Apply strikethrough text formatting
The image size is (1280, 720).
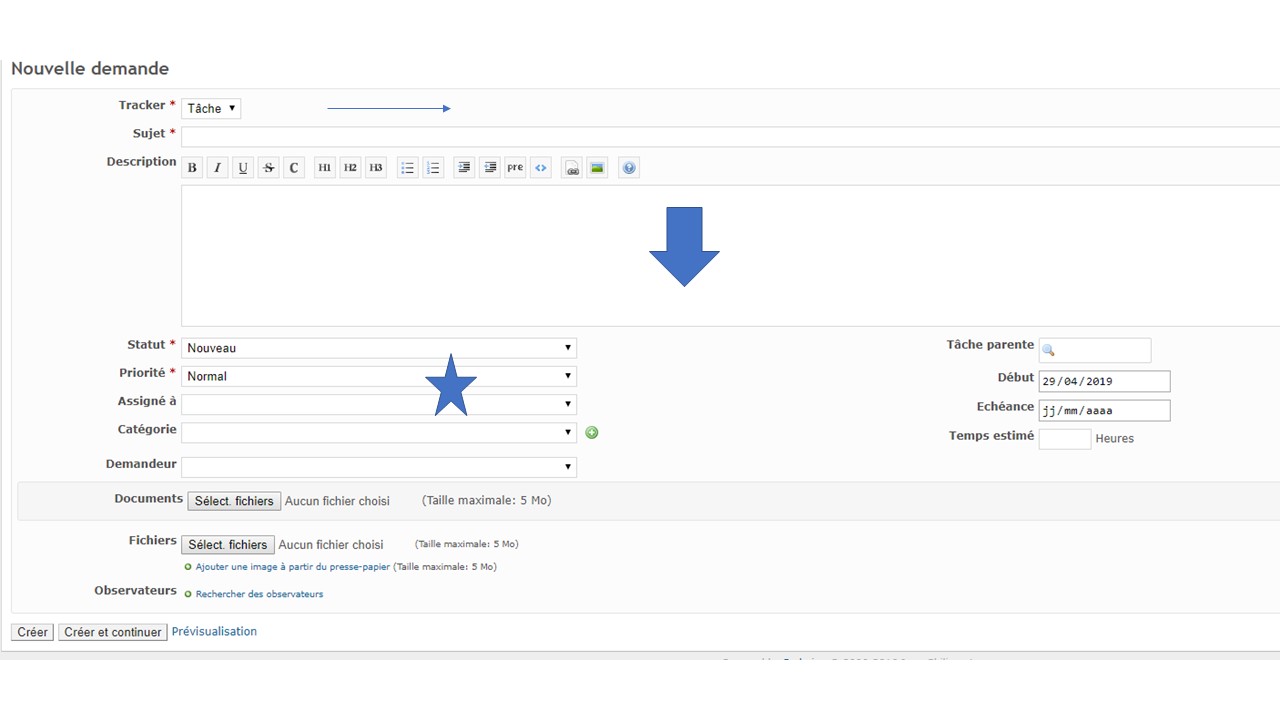[268, 168]
